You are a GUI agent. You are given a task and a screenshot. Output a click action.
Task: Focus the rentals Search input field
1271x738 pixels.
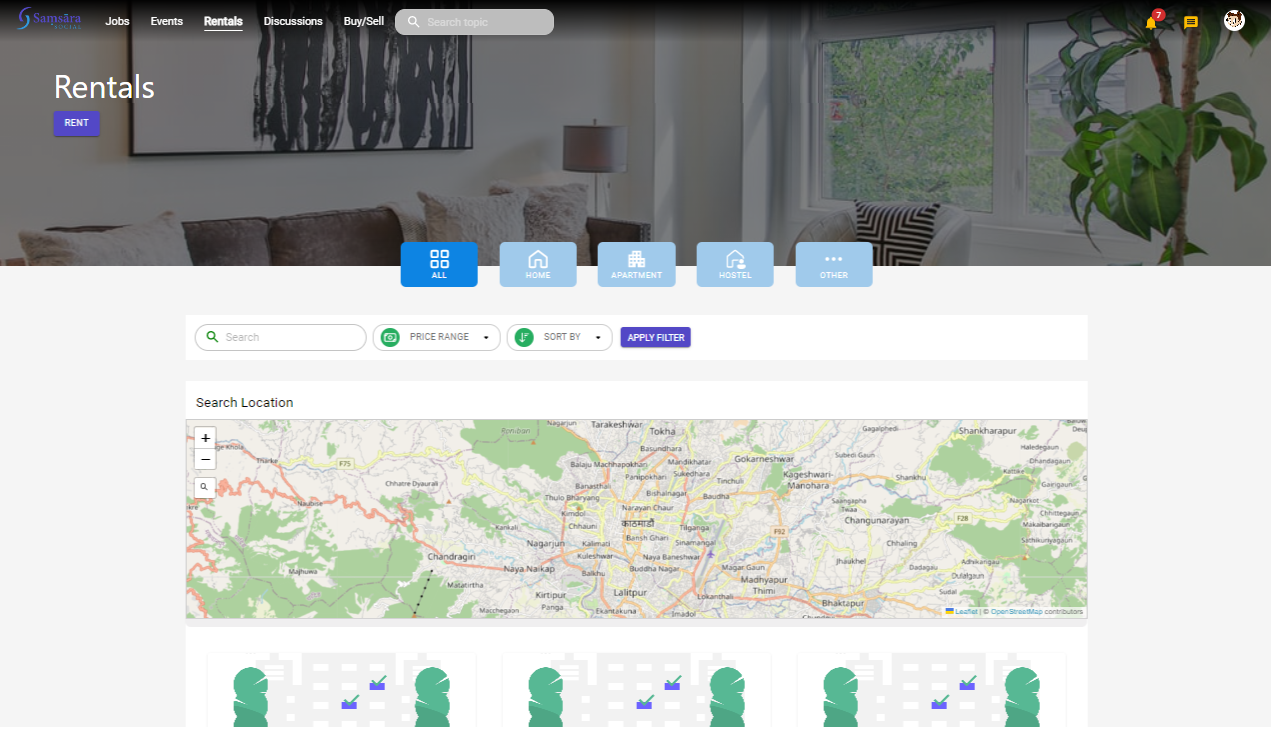(281, 337)
